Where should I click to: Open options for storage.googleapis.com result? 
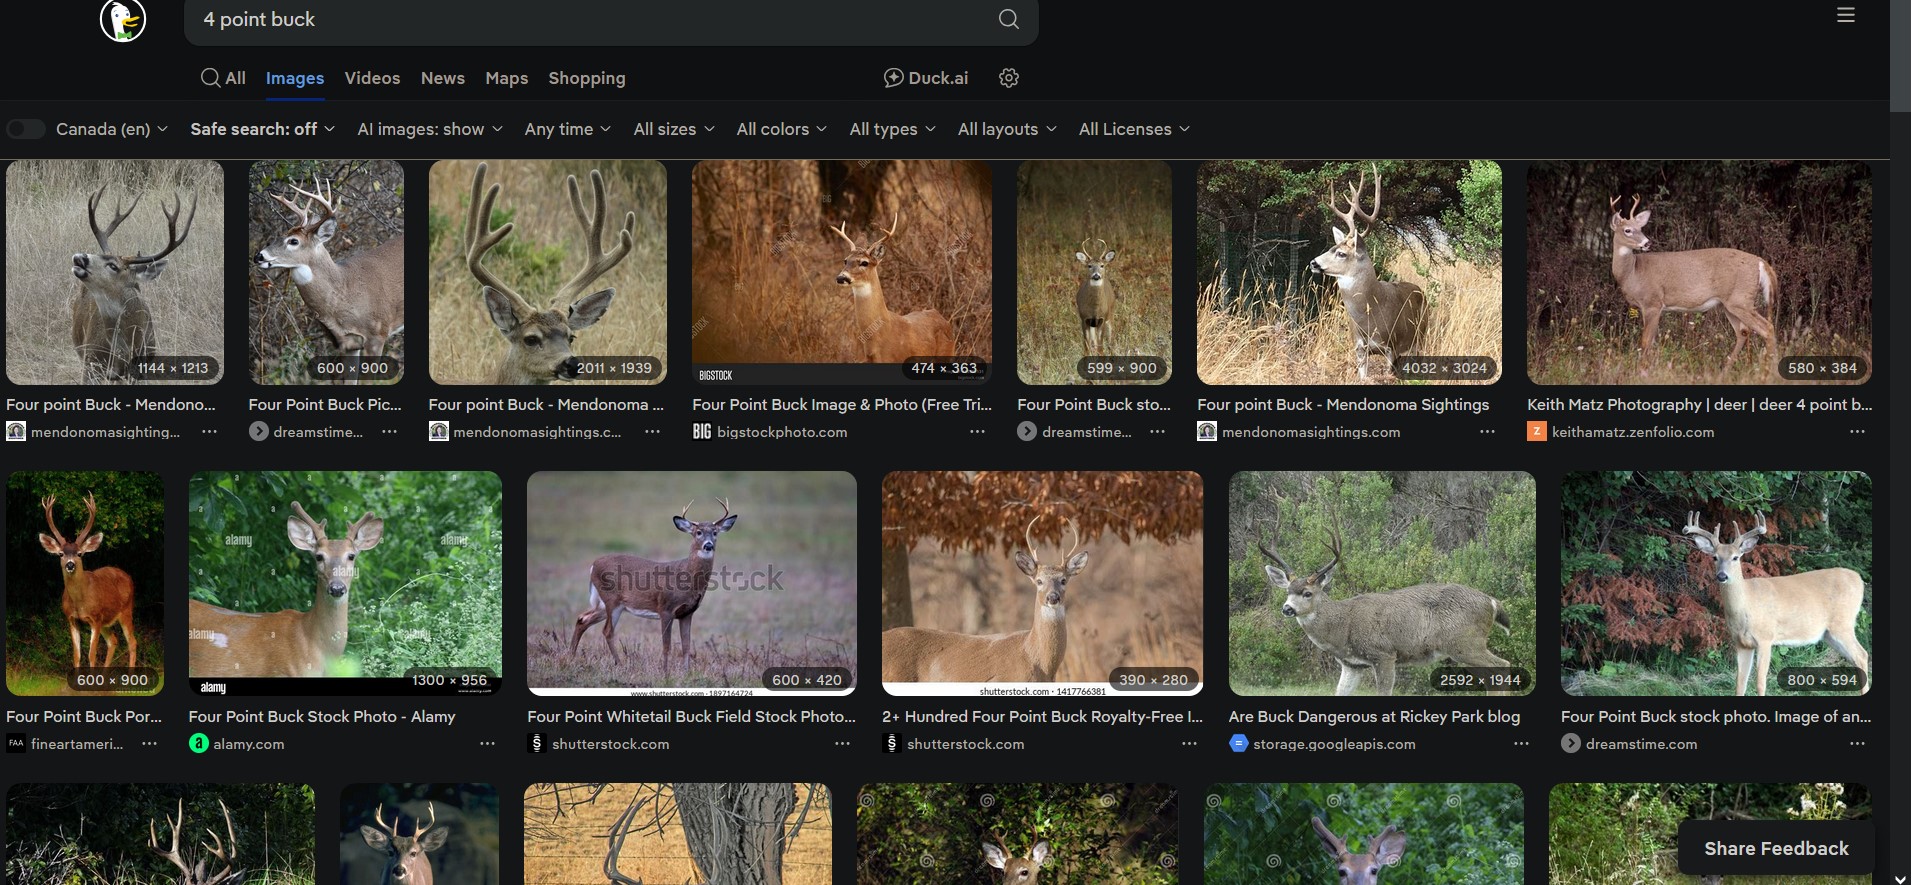1521,744
